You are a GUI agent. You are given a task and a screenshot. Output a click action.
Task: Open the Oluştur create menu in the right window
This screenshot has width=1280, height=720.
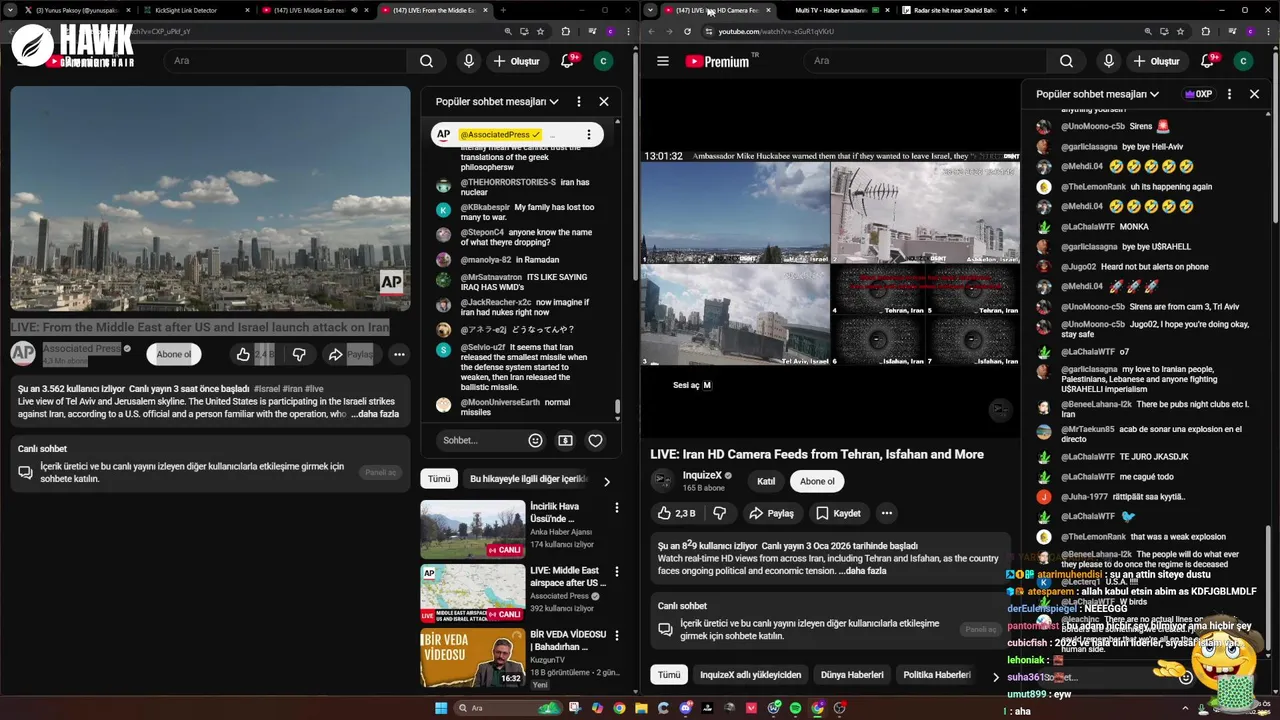coord(1158,61)
